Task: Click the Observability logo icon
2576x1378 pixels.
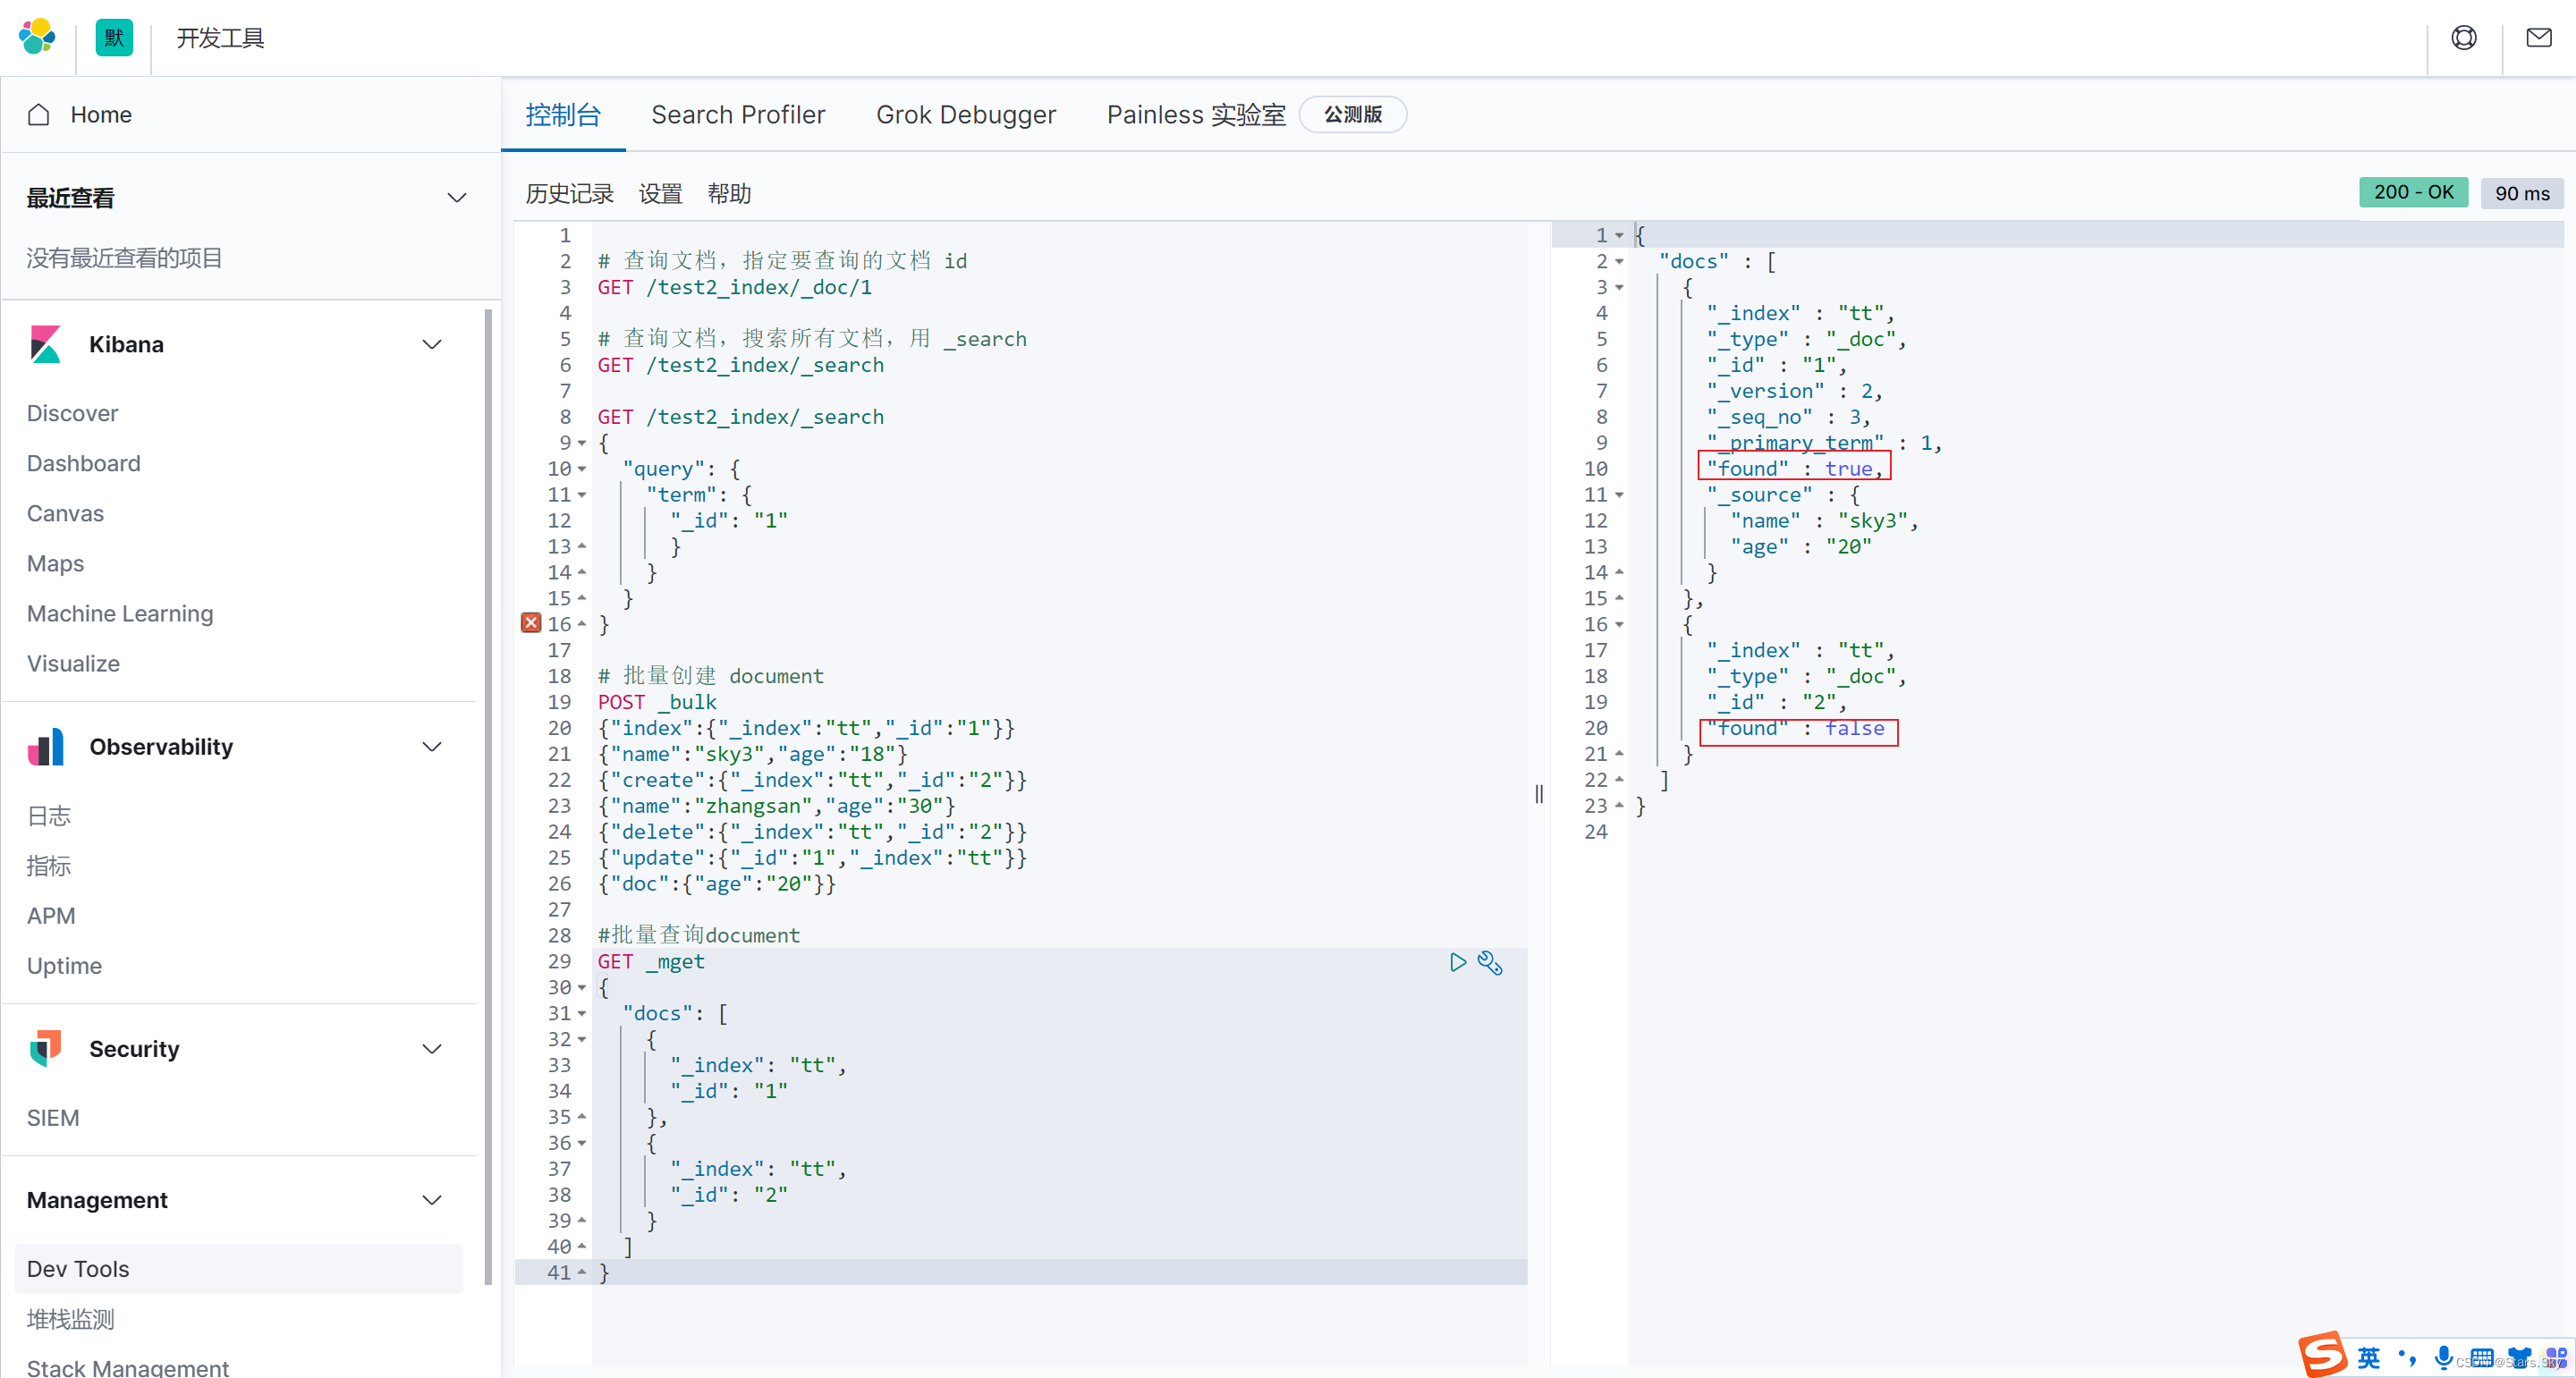Action: [x=46, y=747]
